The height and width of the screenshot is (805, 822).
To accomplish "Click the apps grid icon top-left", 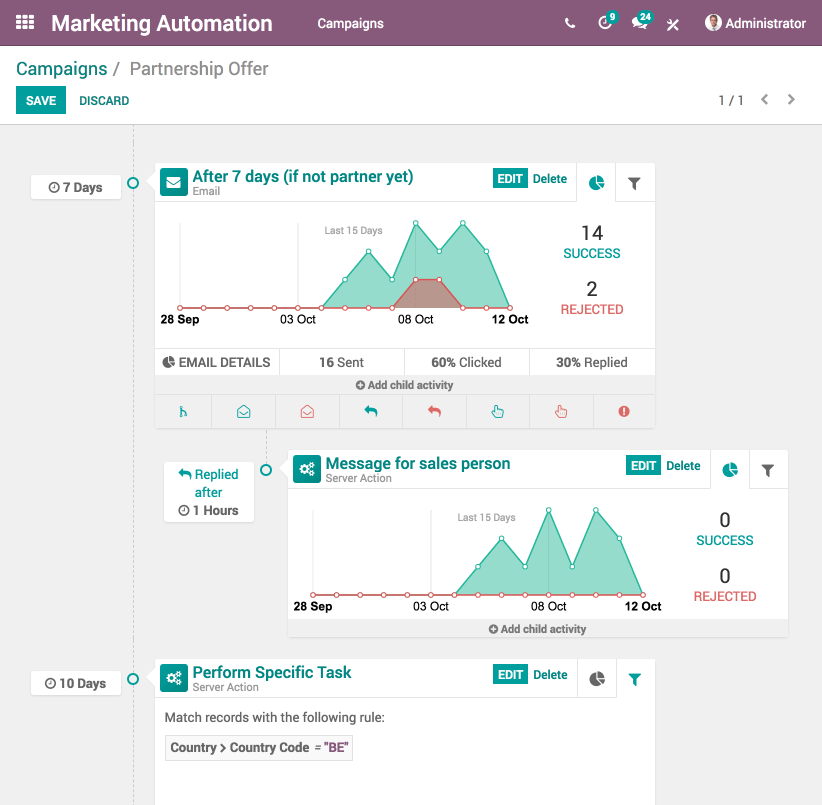I will click(x=24, y=22).
